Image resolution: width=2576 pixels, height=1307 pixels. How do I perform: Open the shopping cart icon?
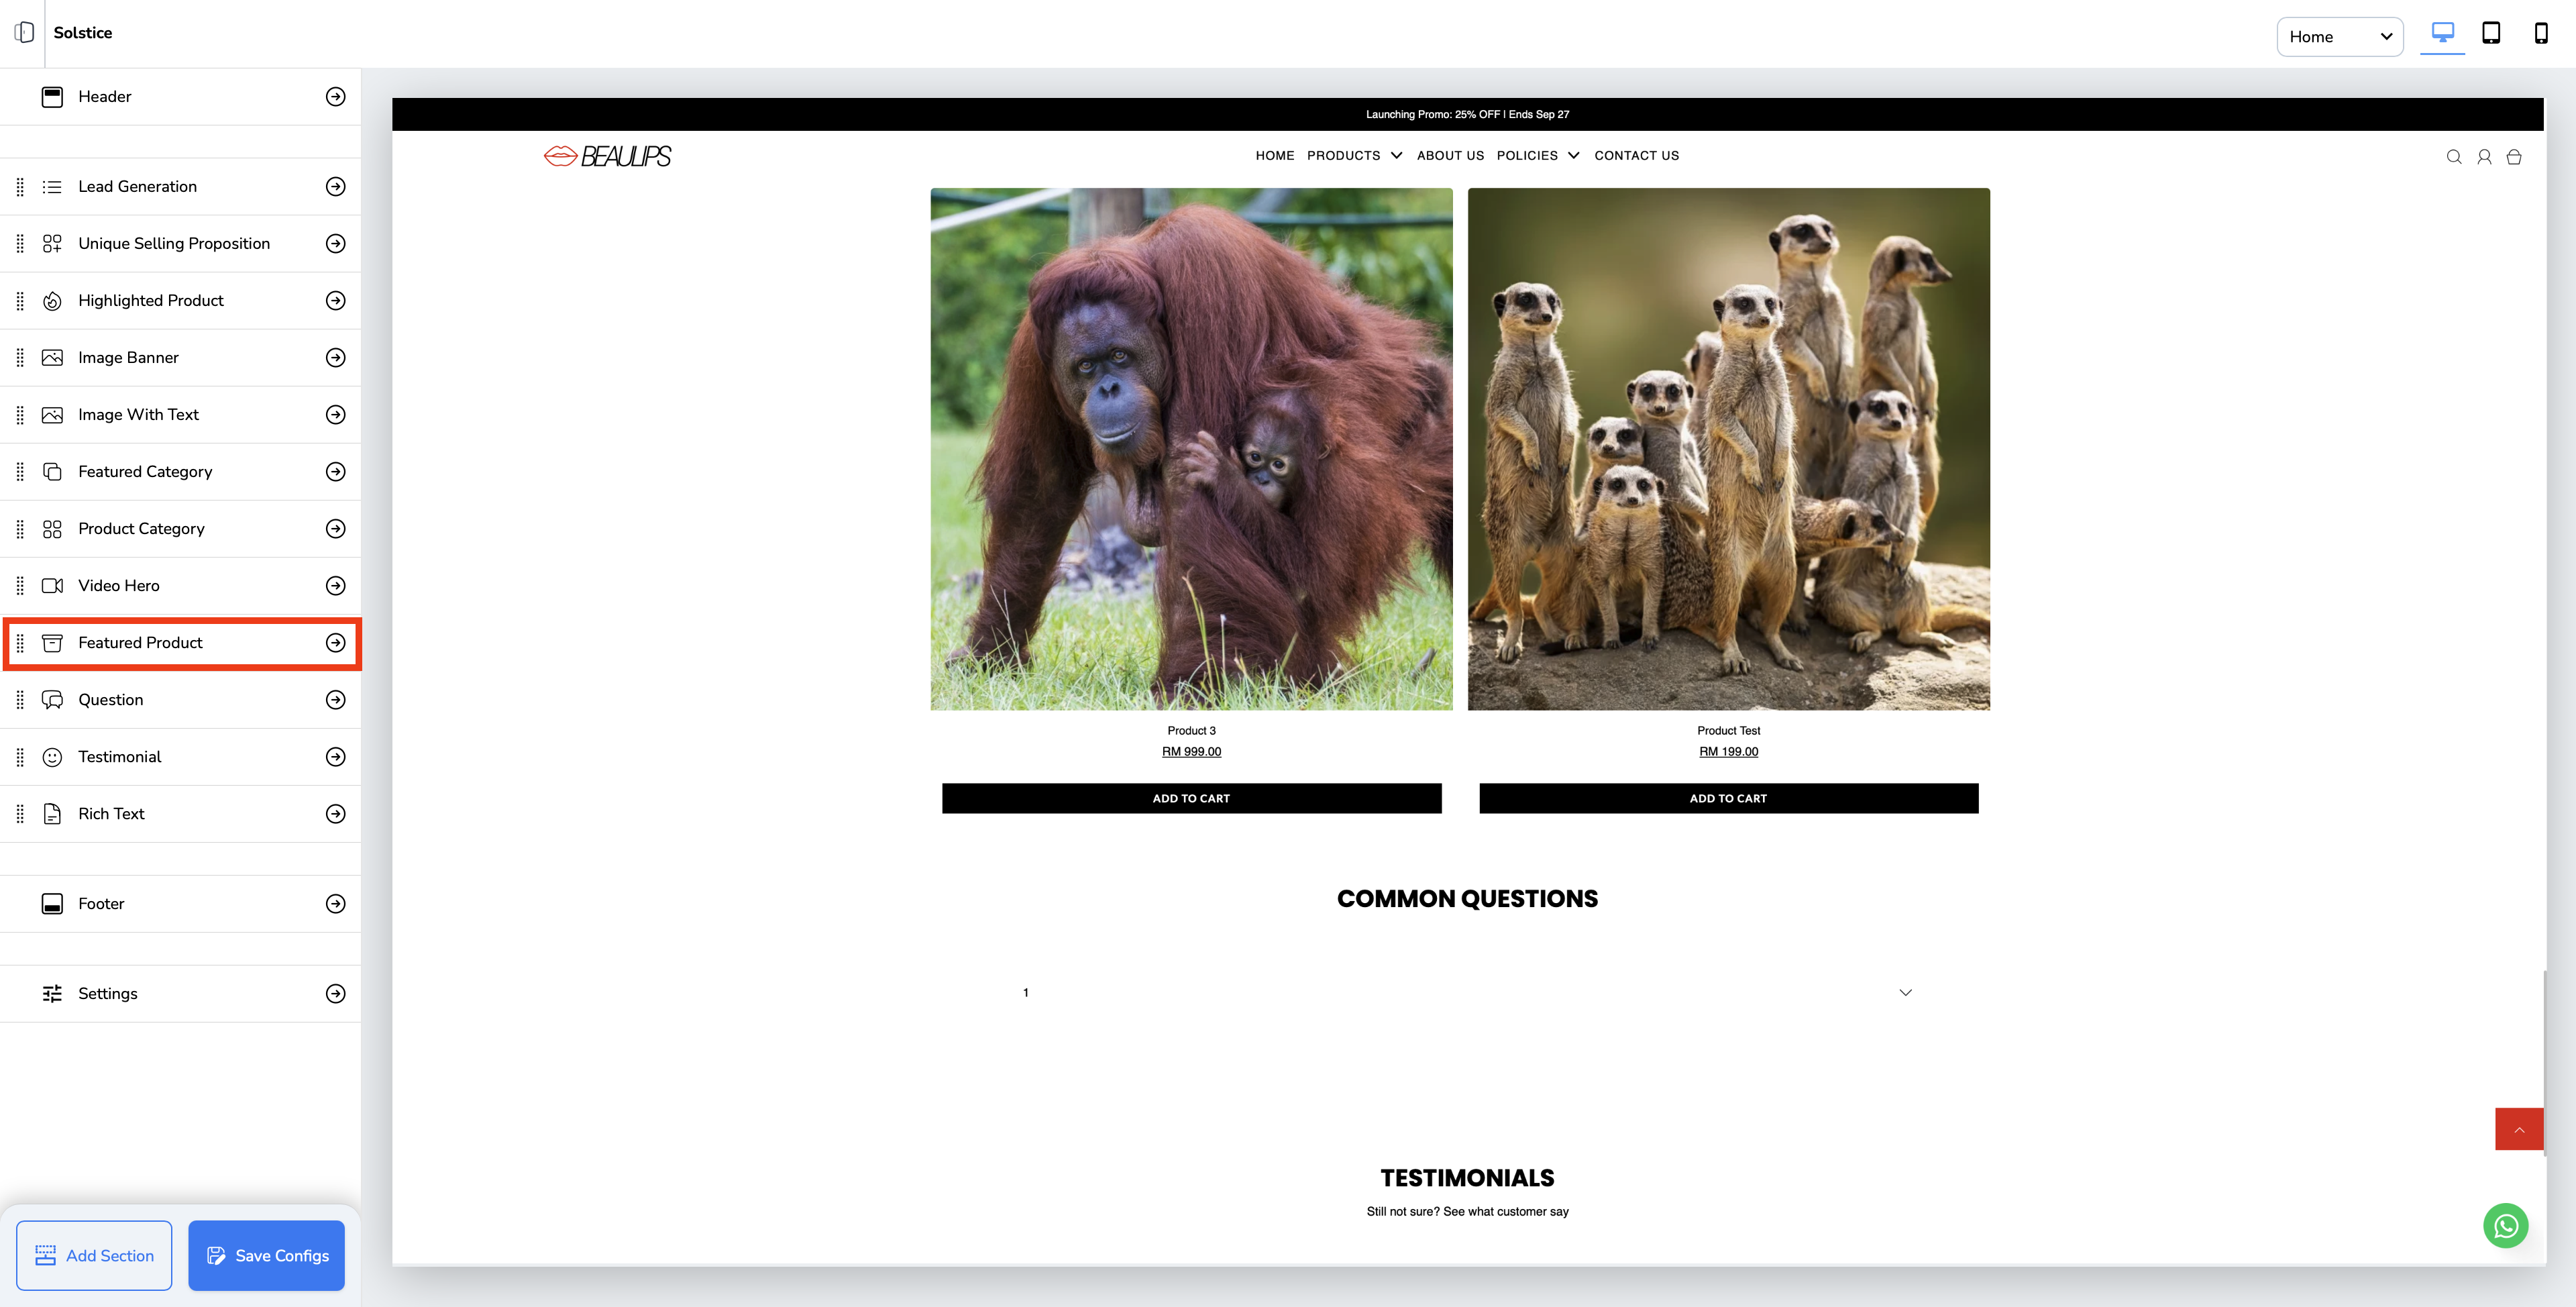(2513, 157)
